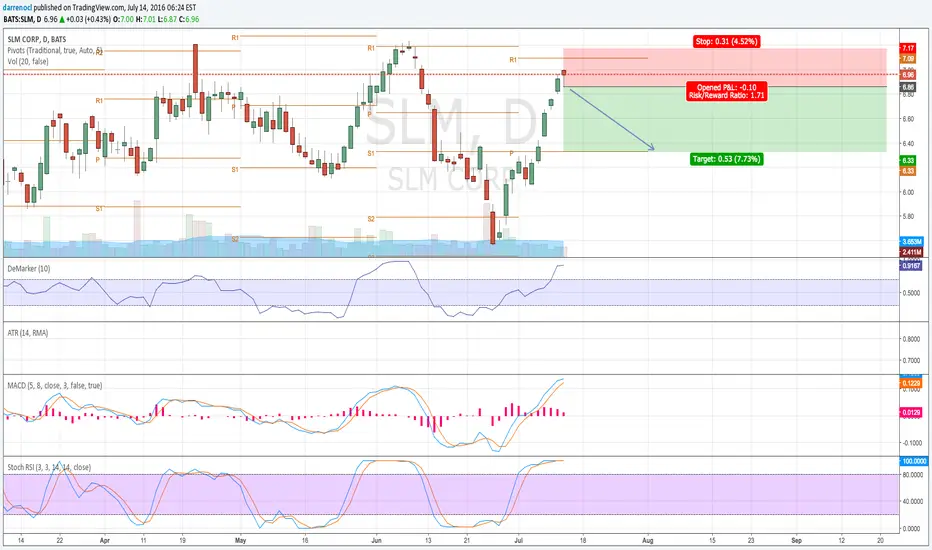Click the red 7.17 price label
The image size is (932, 550).
pos(908,48)
